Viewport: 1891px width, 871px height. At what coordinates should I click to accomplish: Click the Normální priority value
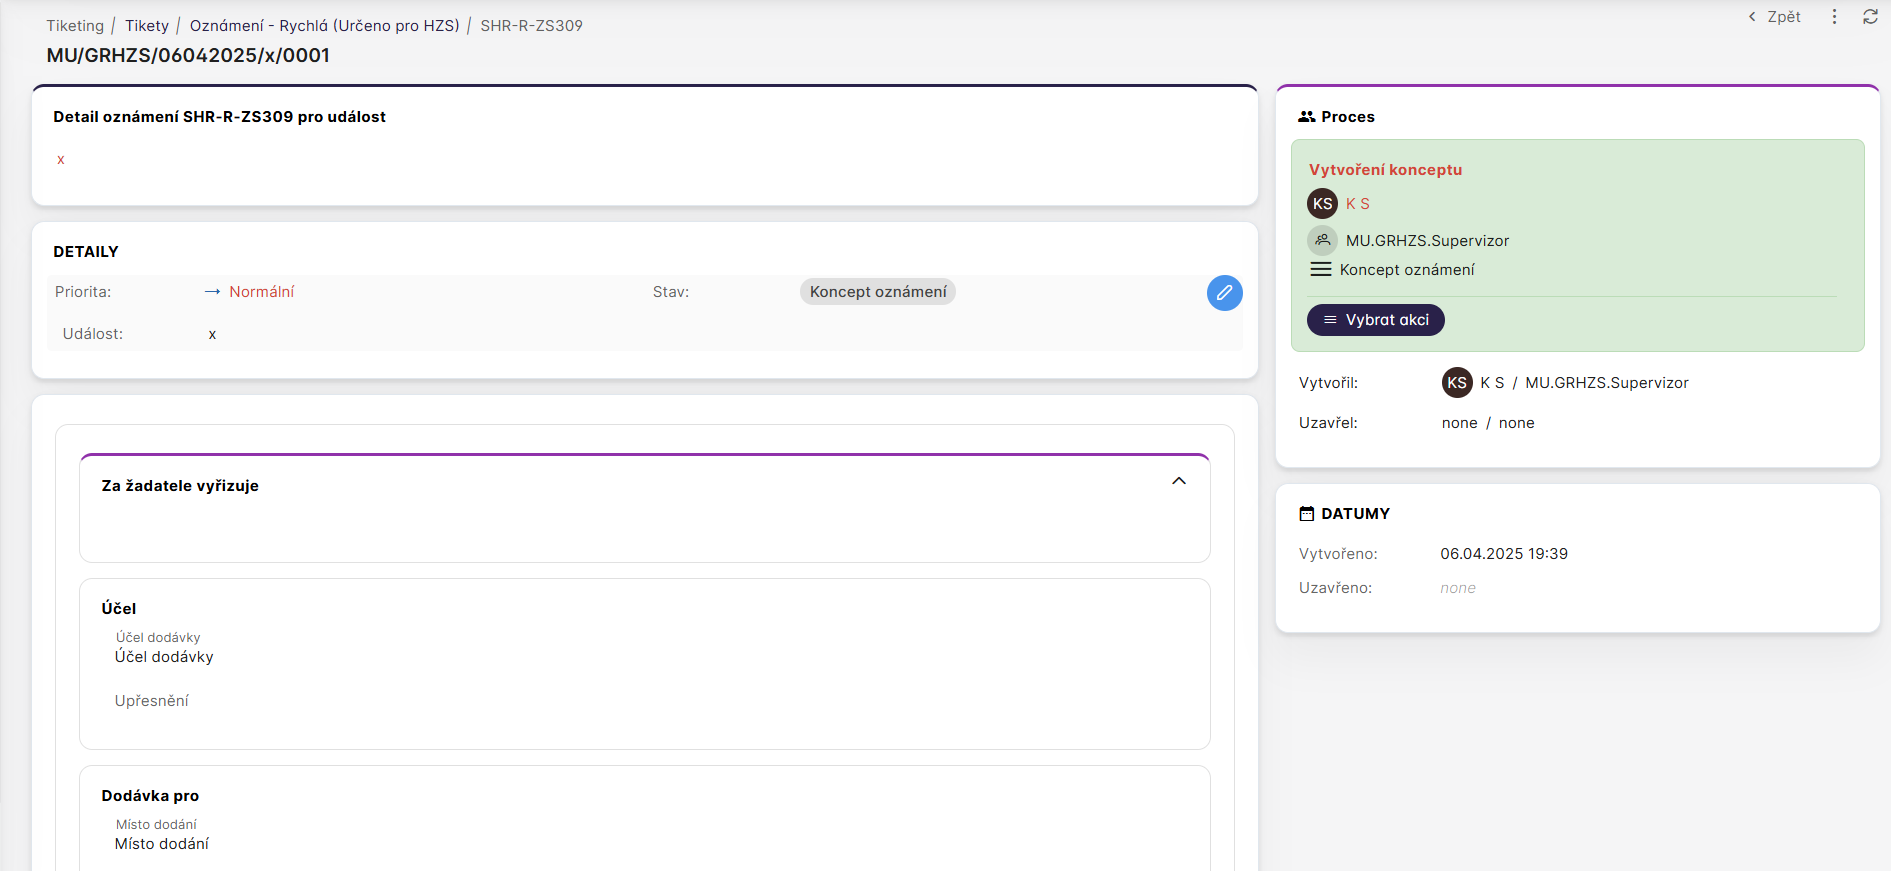click(261, 292)
